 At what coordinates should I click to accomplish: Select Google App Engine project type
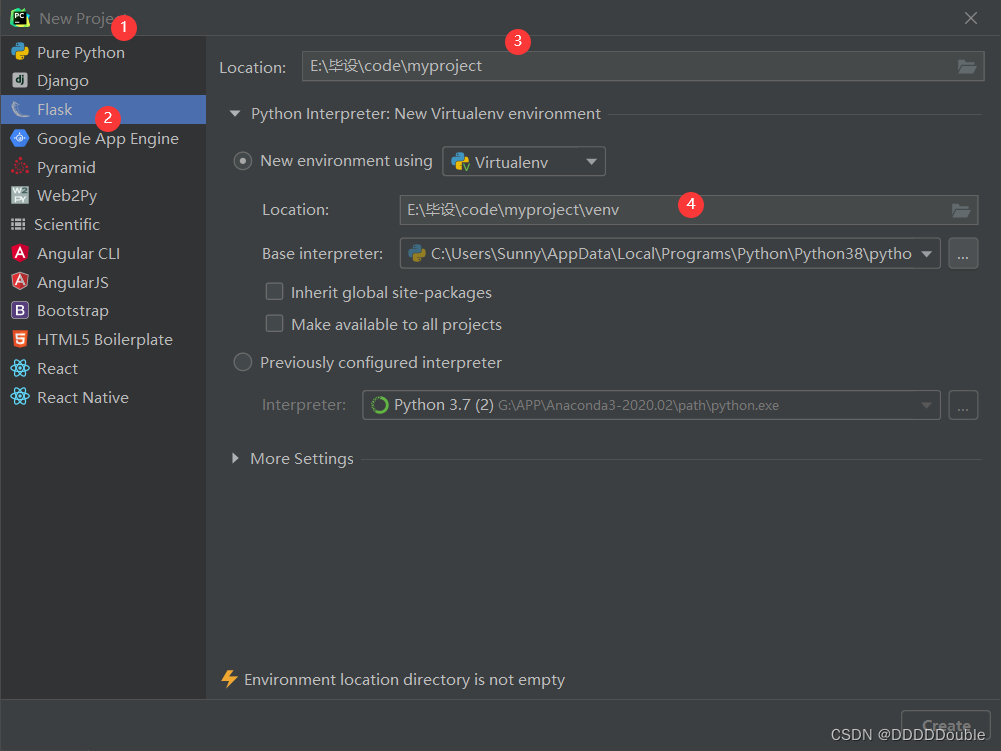103,138
